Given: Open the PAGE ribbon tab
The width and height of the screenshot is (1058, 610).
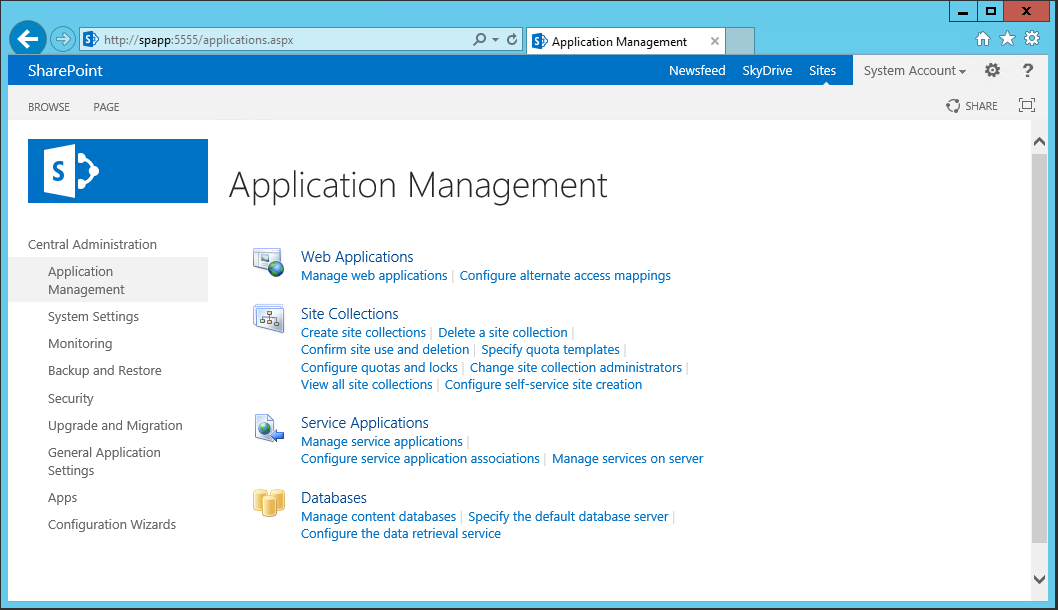Looking at the screenshot, I should pos(106,107).
